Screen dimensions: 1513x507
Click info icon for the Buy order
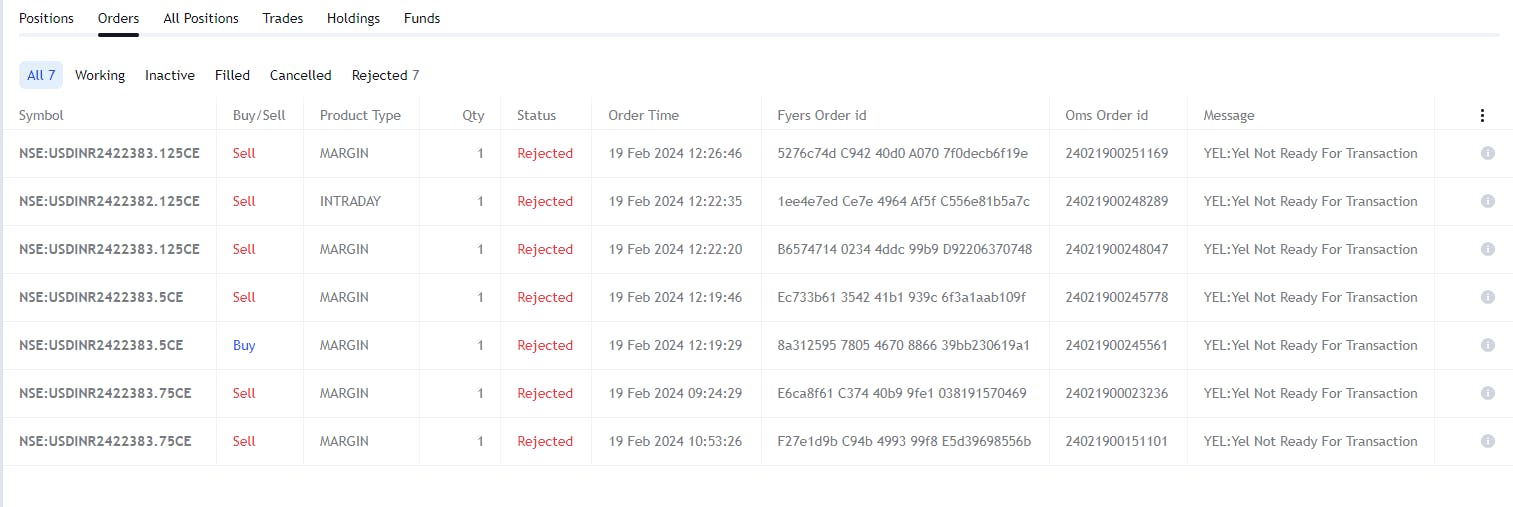[1487, 345]
